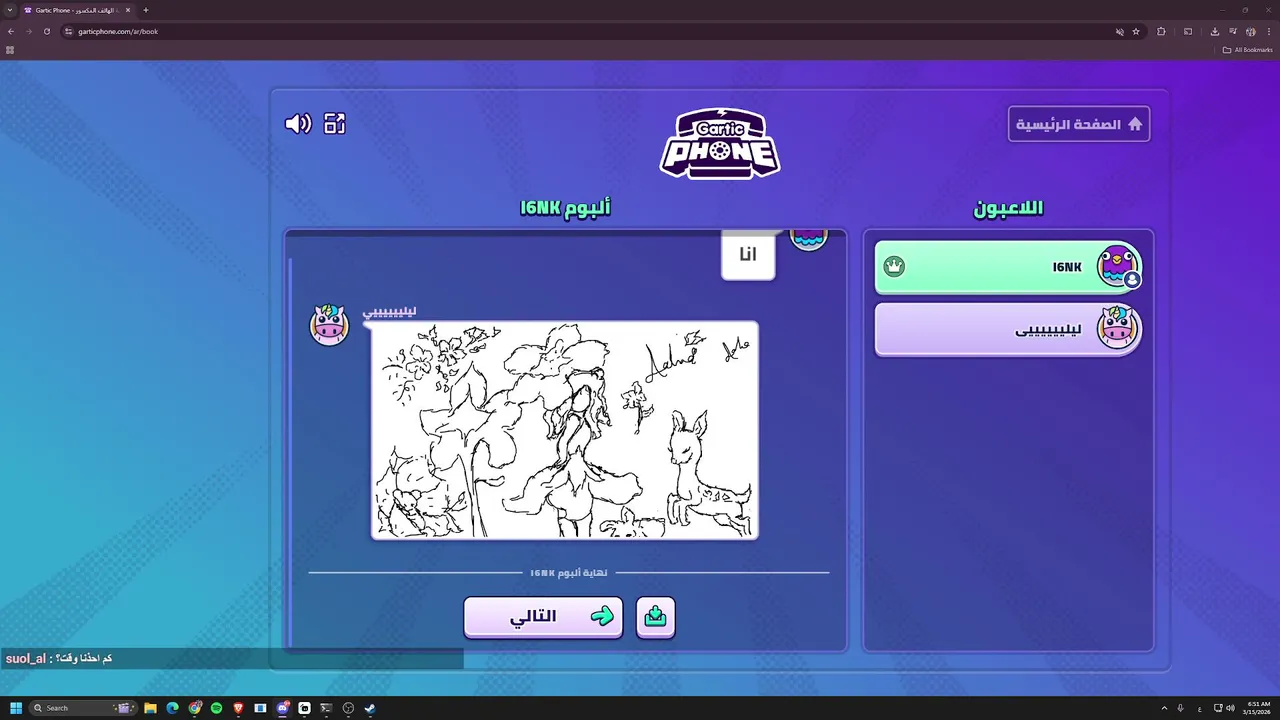Open the apps grid in bookmarks bar
This screenshot has height=720, width=1280.
(10, 50)
